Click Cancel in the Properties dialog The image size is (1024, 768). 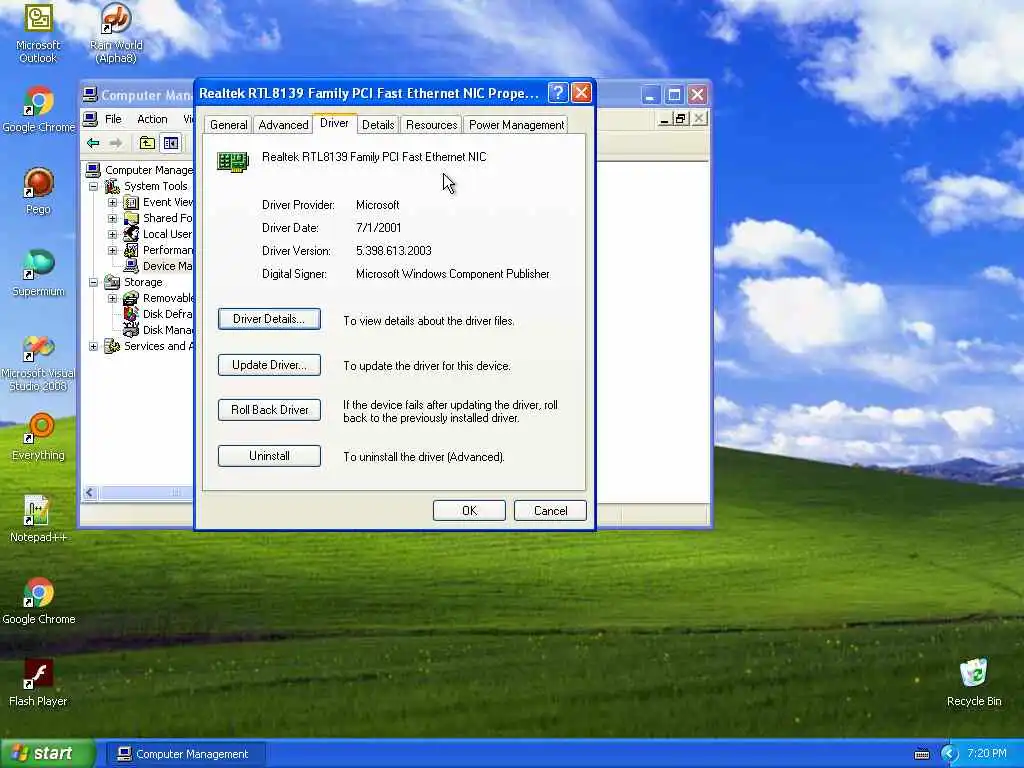tap(550, 511)
